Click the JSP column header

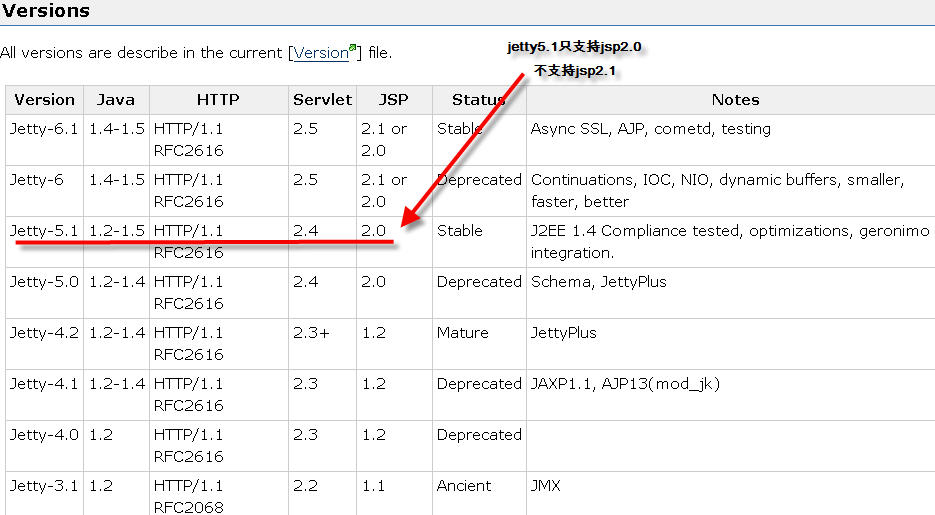coord(394,100)
